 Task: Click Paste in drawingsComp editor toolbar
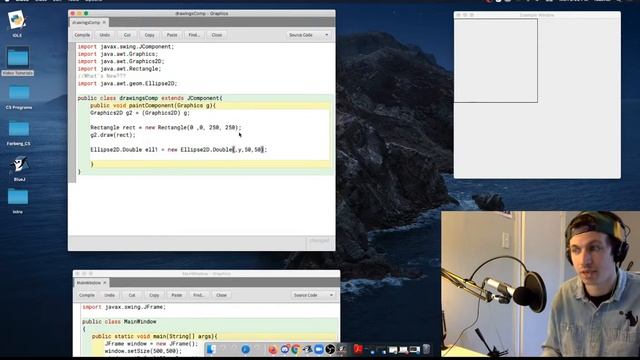coord(172,35)
